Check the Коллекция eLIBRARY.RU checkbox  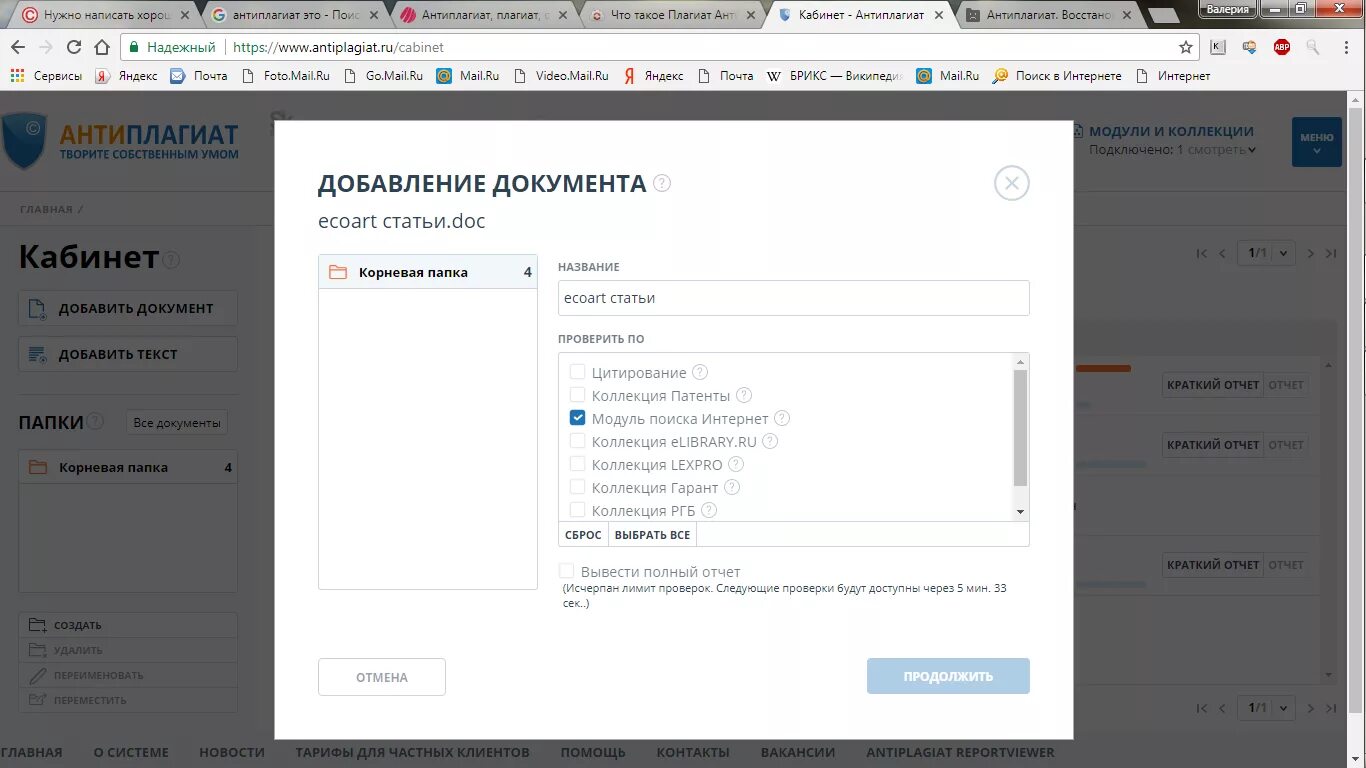(577, 441)
